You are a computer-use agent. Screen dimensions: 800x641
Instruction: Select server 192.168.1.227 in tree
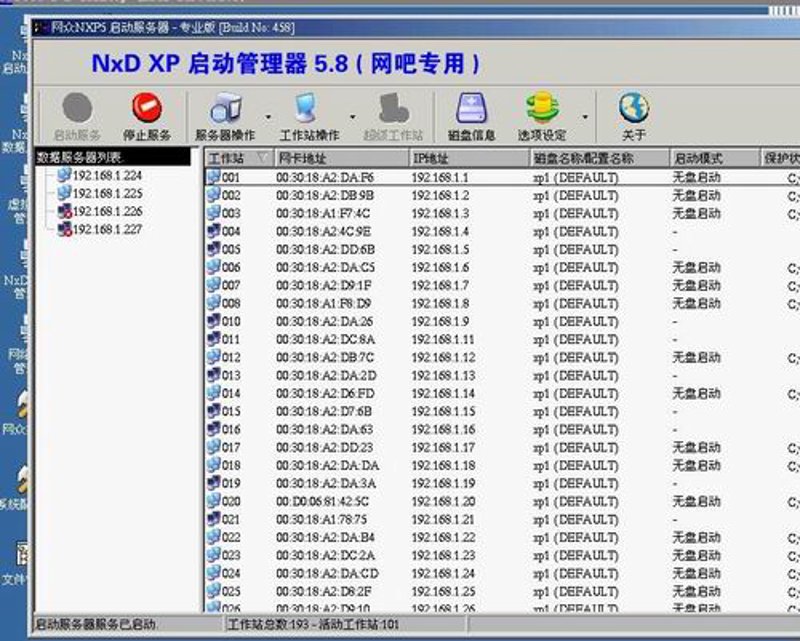click(x=107, y=230)
